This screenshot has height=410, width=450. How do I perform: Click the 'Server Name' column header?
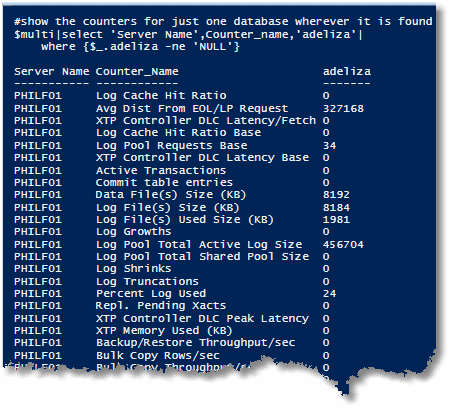tap(52, 72)
